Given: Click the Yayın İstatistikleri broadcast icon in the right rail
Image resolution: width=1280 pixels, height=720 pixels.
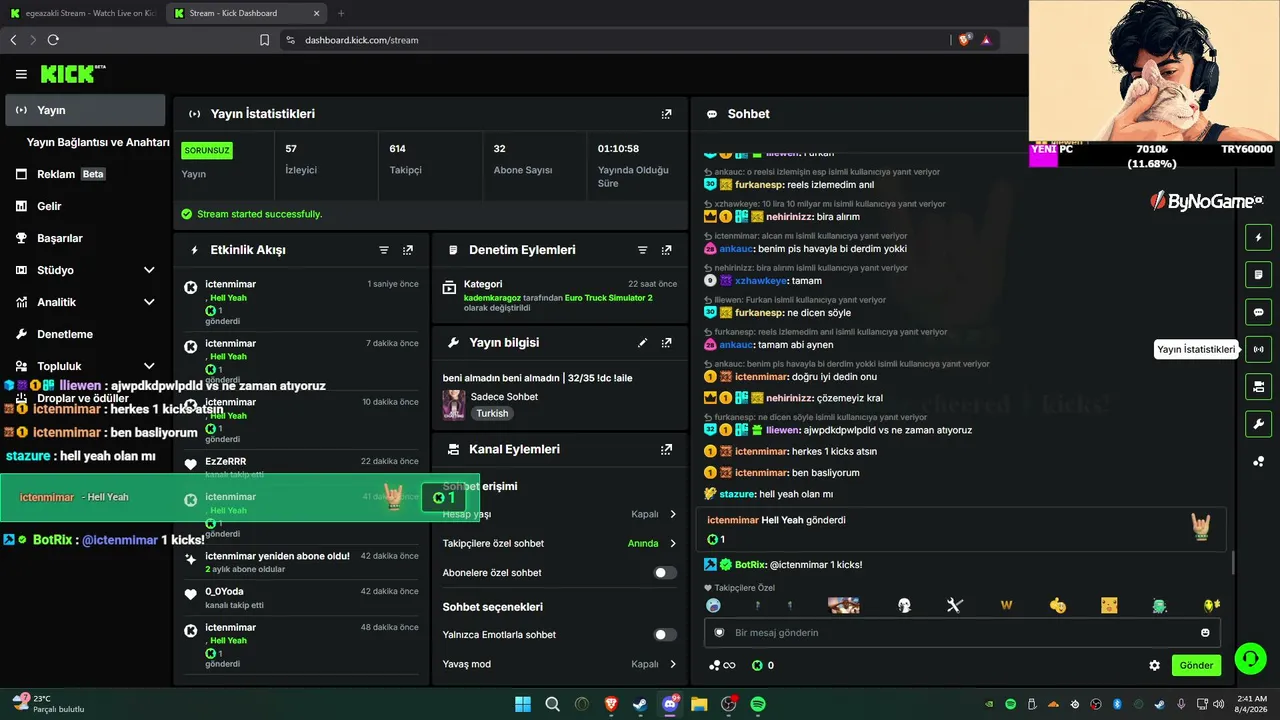Looking at the screenshot, I should click(x=1258, y=349).
